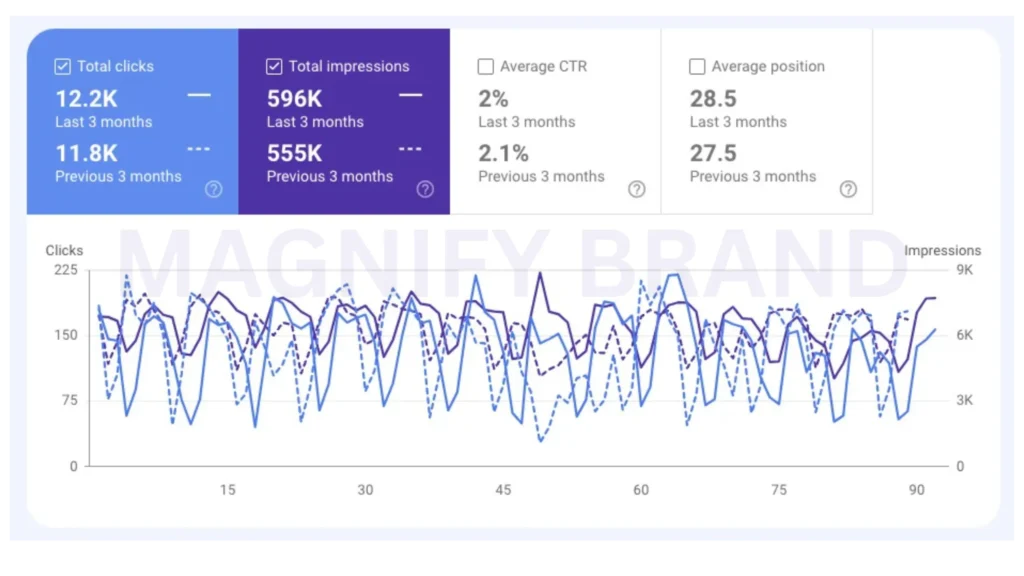Click the 225 tick on Clicks axis
This screenshot has width=1024, height=576.
(66, 270)
